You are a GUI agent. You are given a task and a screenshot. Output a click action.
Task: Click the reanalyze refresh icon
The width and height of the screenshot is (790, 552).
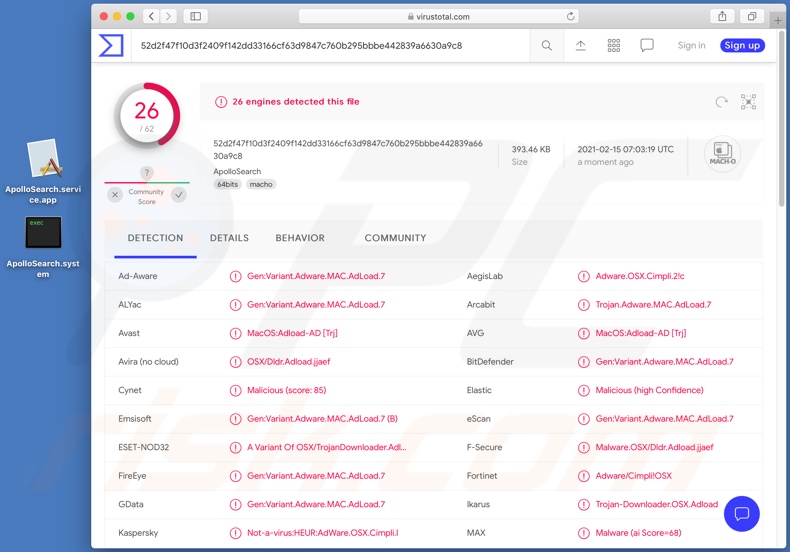click(x=721, y=102)
